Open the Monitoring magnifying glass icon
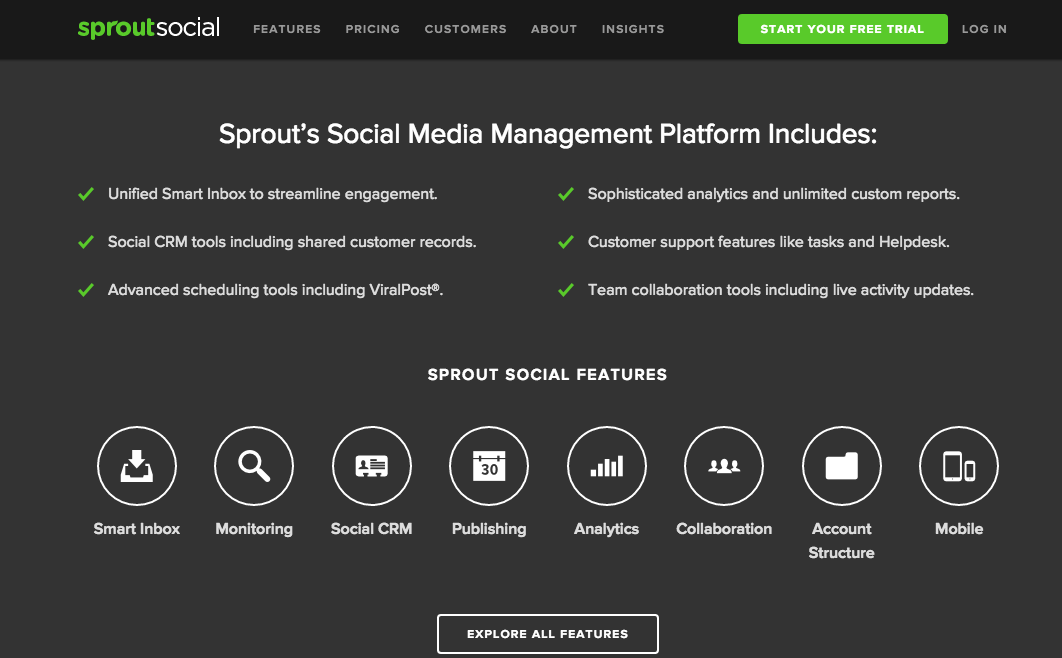 pos(254,466)
